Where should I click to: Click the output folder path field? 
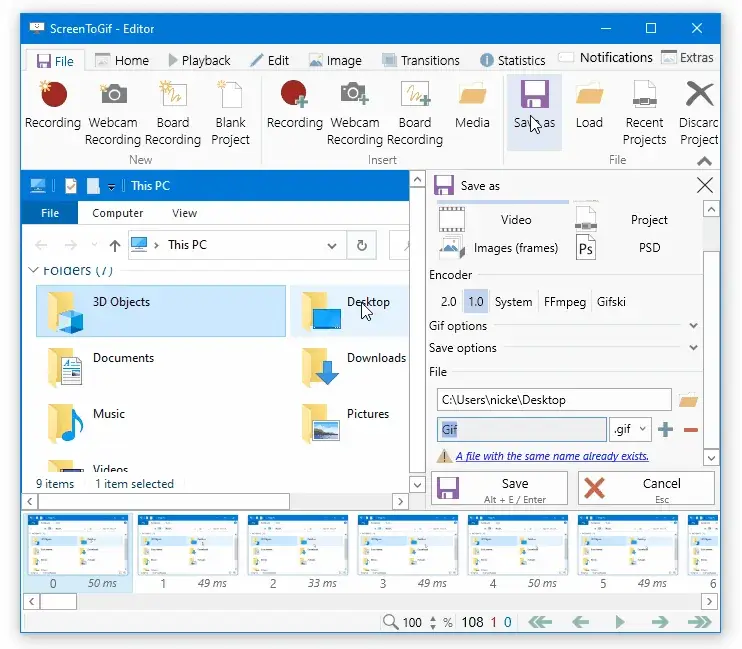coord(554,400)
